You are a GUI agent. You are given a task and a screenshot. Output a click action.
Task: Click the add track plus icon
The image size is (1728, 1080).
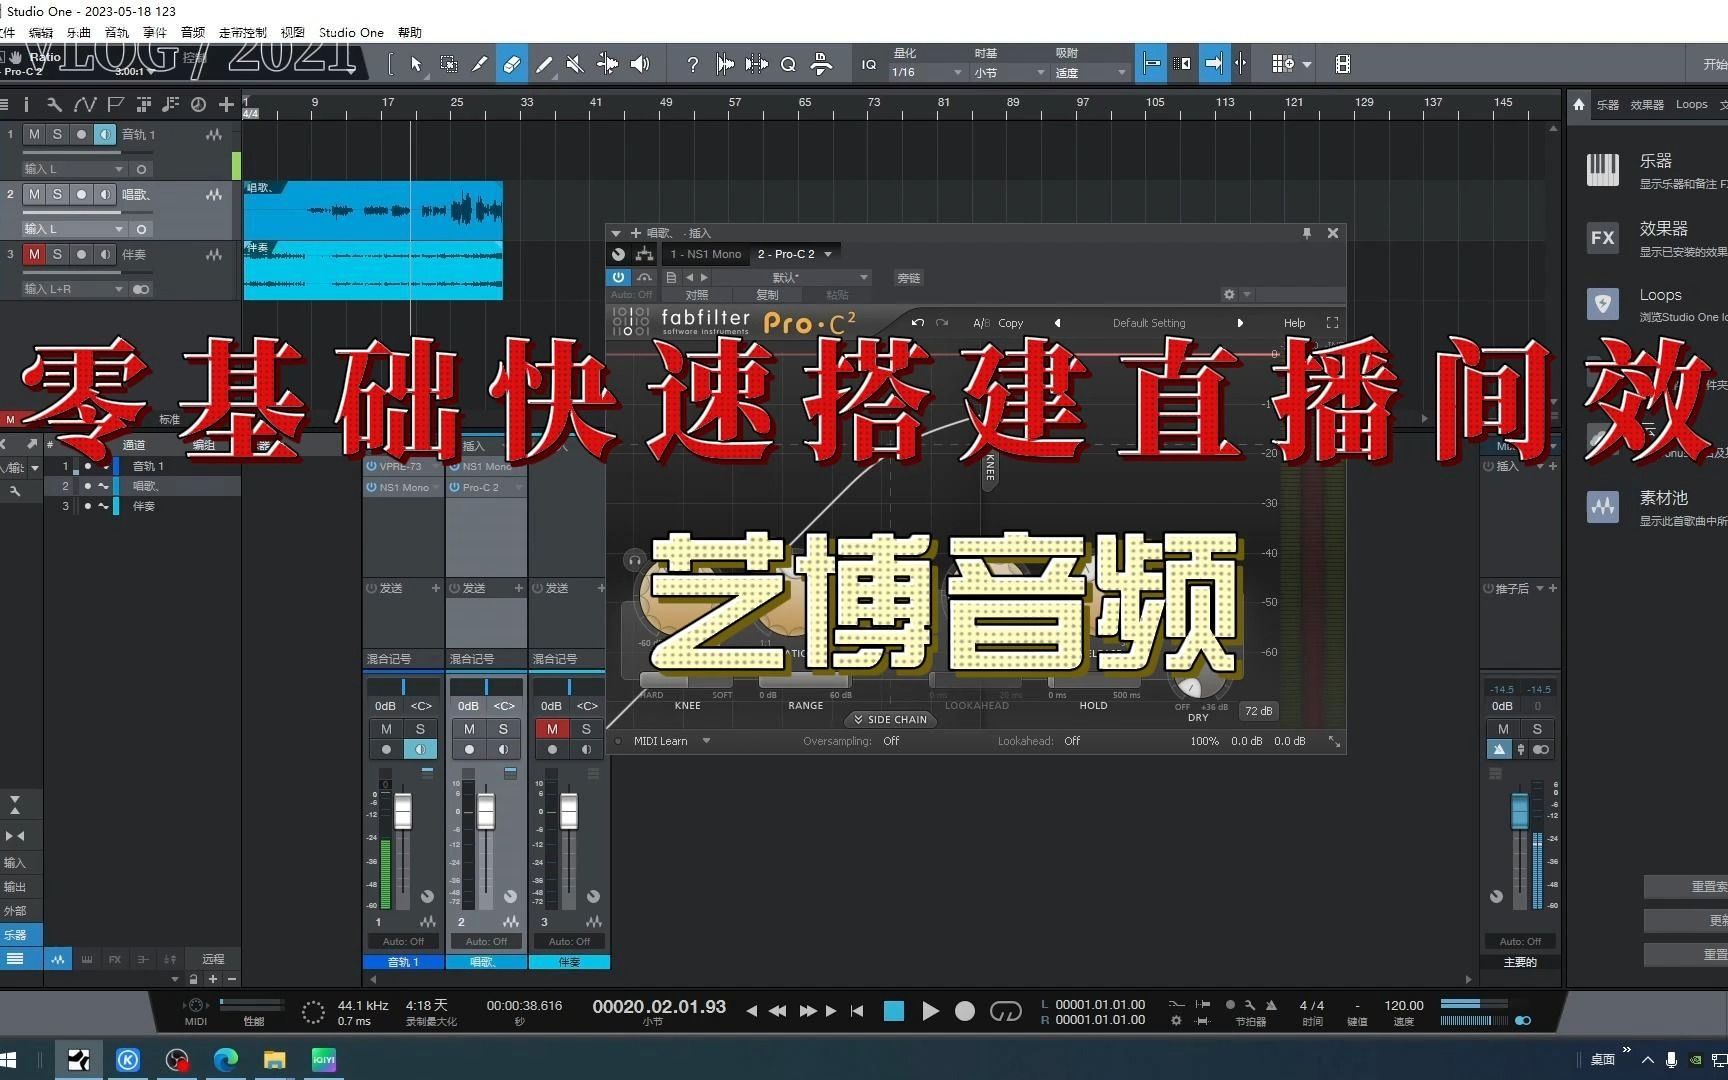[x=226, y=104]
